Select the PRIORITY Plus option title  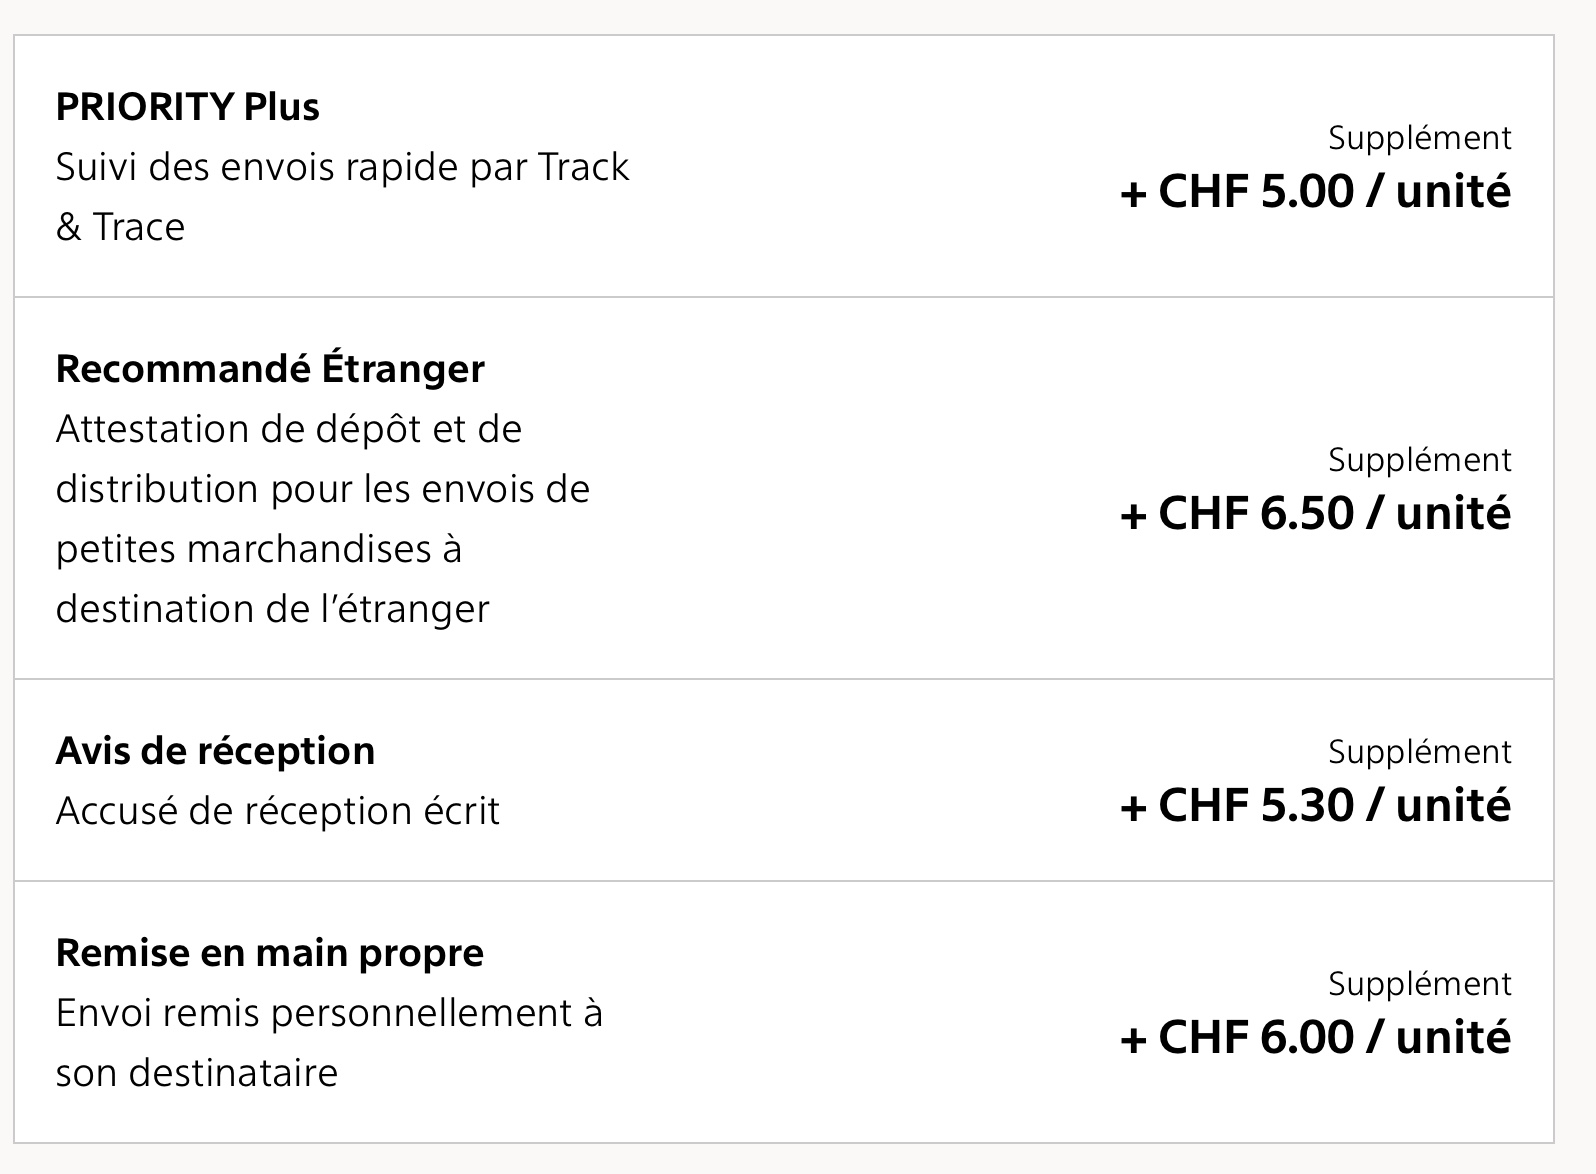188,107
